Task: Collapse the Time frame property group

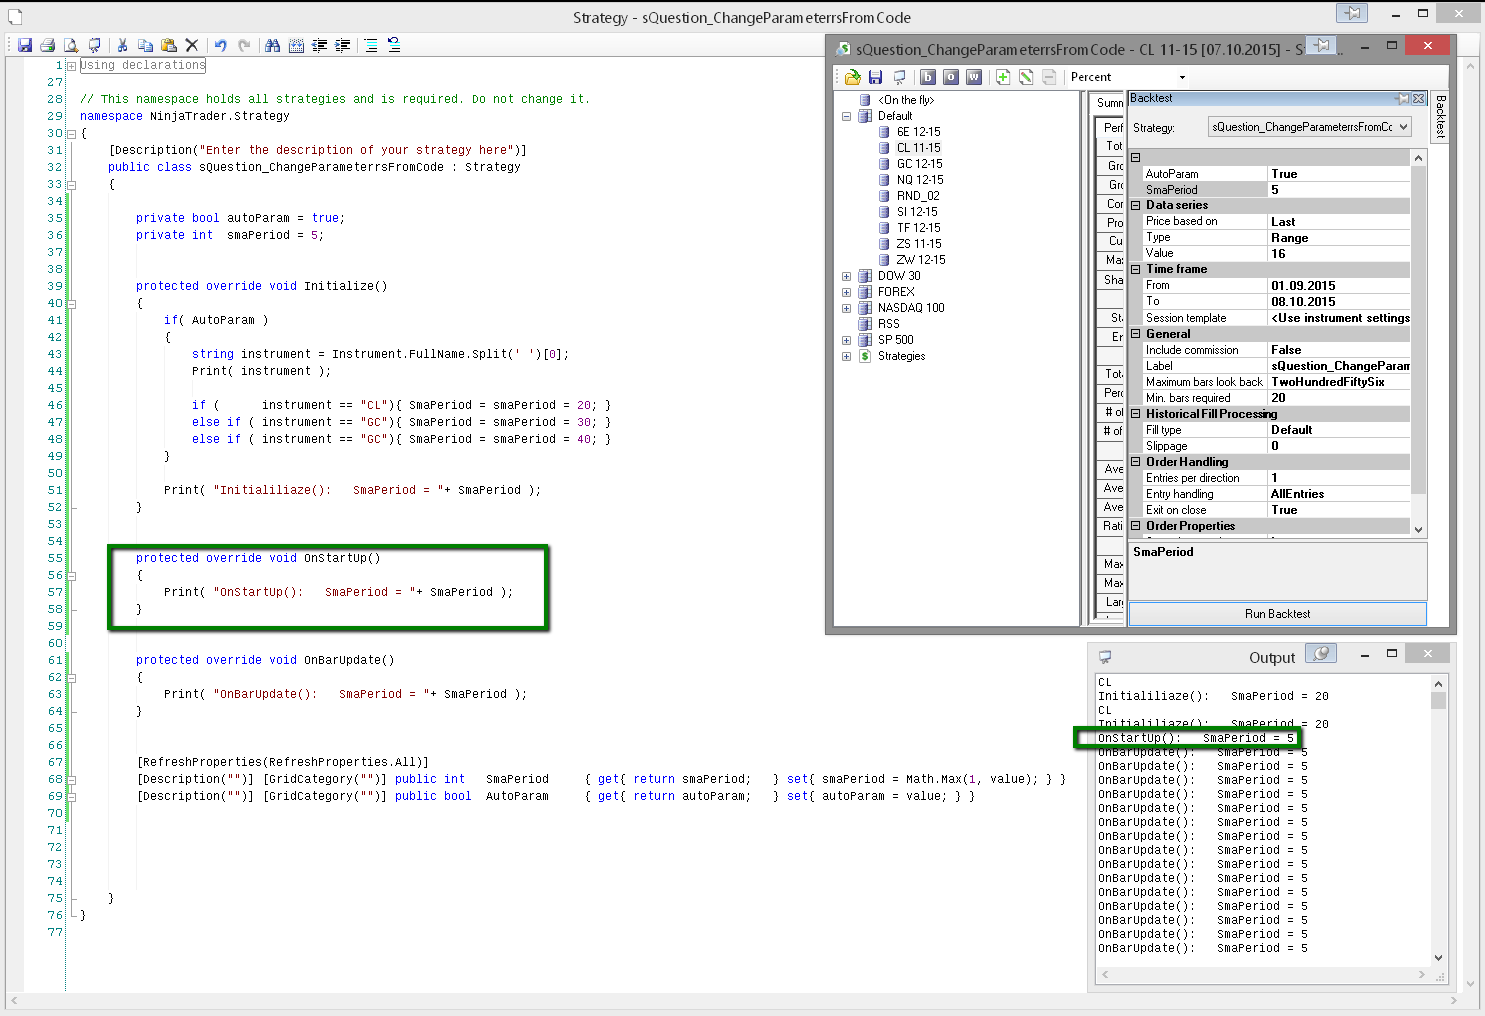Action: coord(1136,269)
